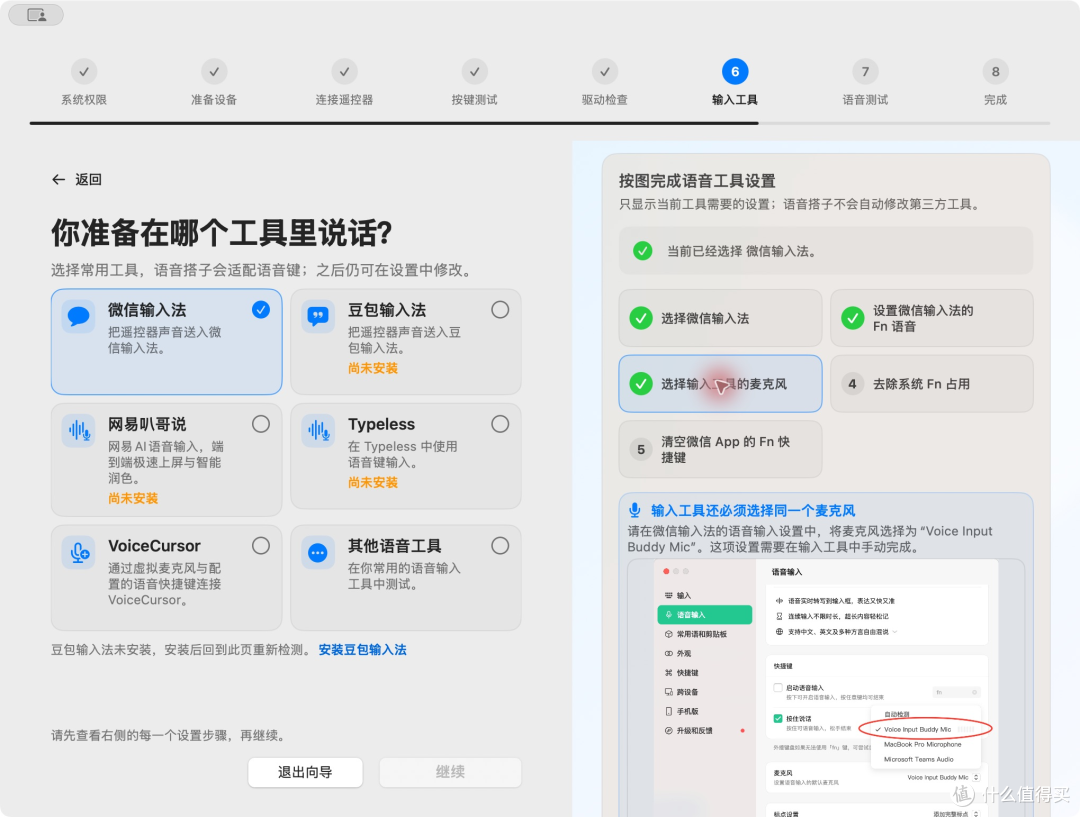This screenshot has width=1080, height=817.
Task: Select the 豆包输入法 radio option
Action: coord(500,310)
